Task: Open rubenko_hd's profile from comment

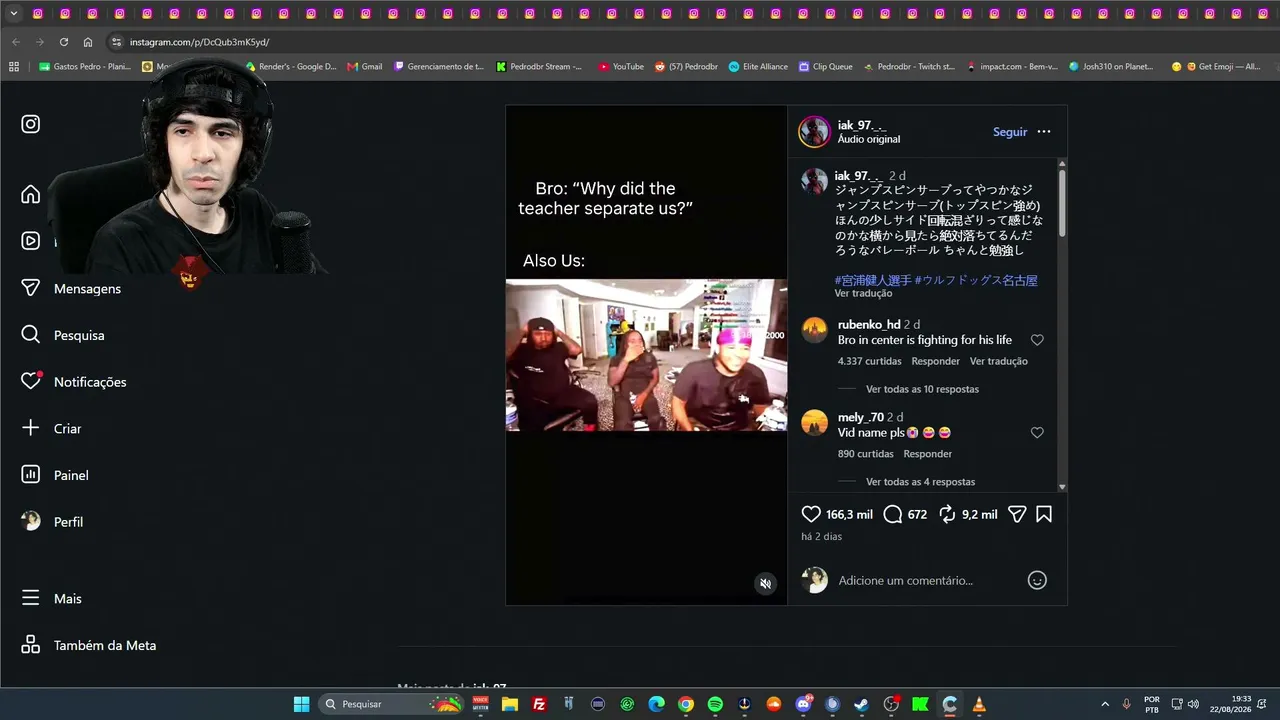Action: (869, 324)
